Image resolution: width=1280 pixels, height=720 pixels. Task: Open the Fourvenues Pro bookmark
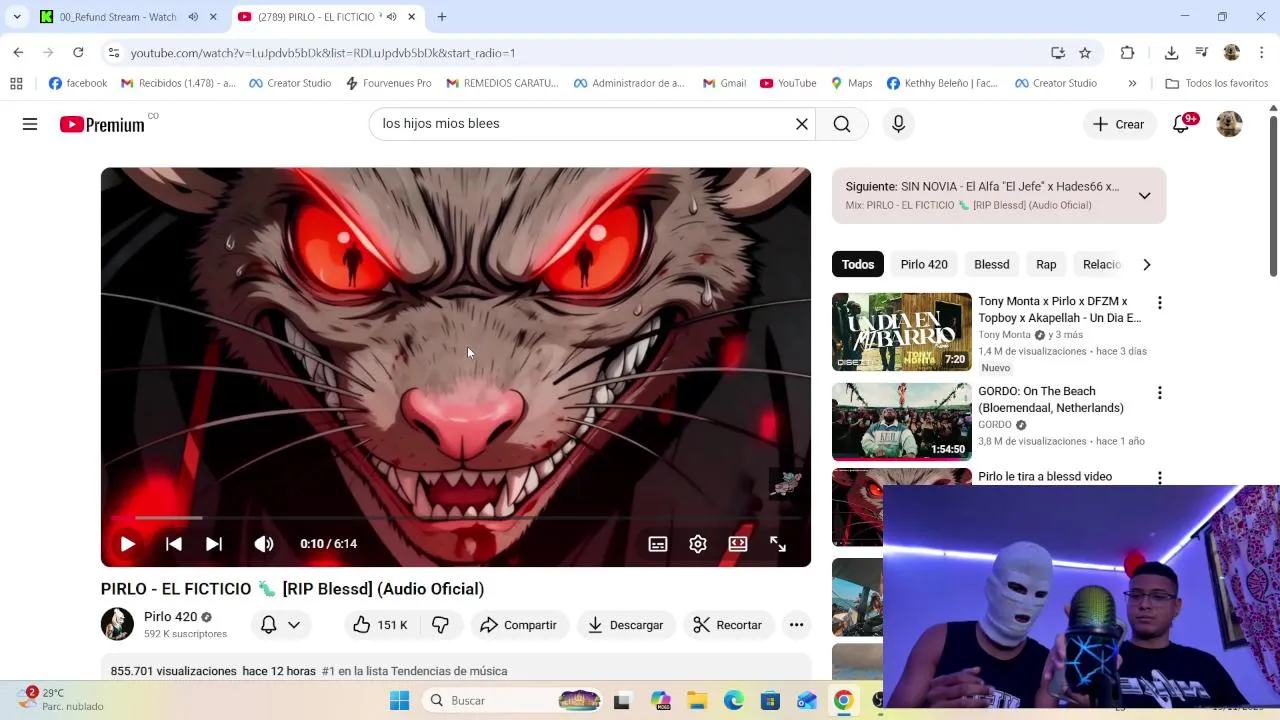click(388, 83)
